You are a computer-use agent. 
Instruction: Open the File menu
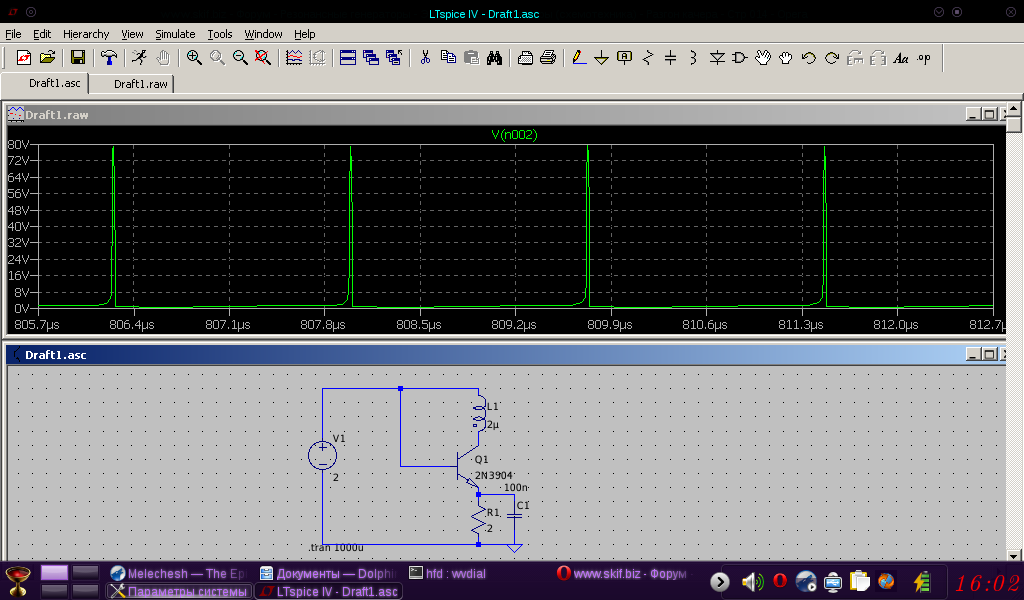(13, 34)
